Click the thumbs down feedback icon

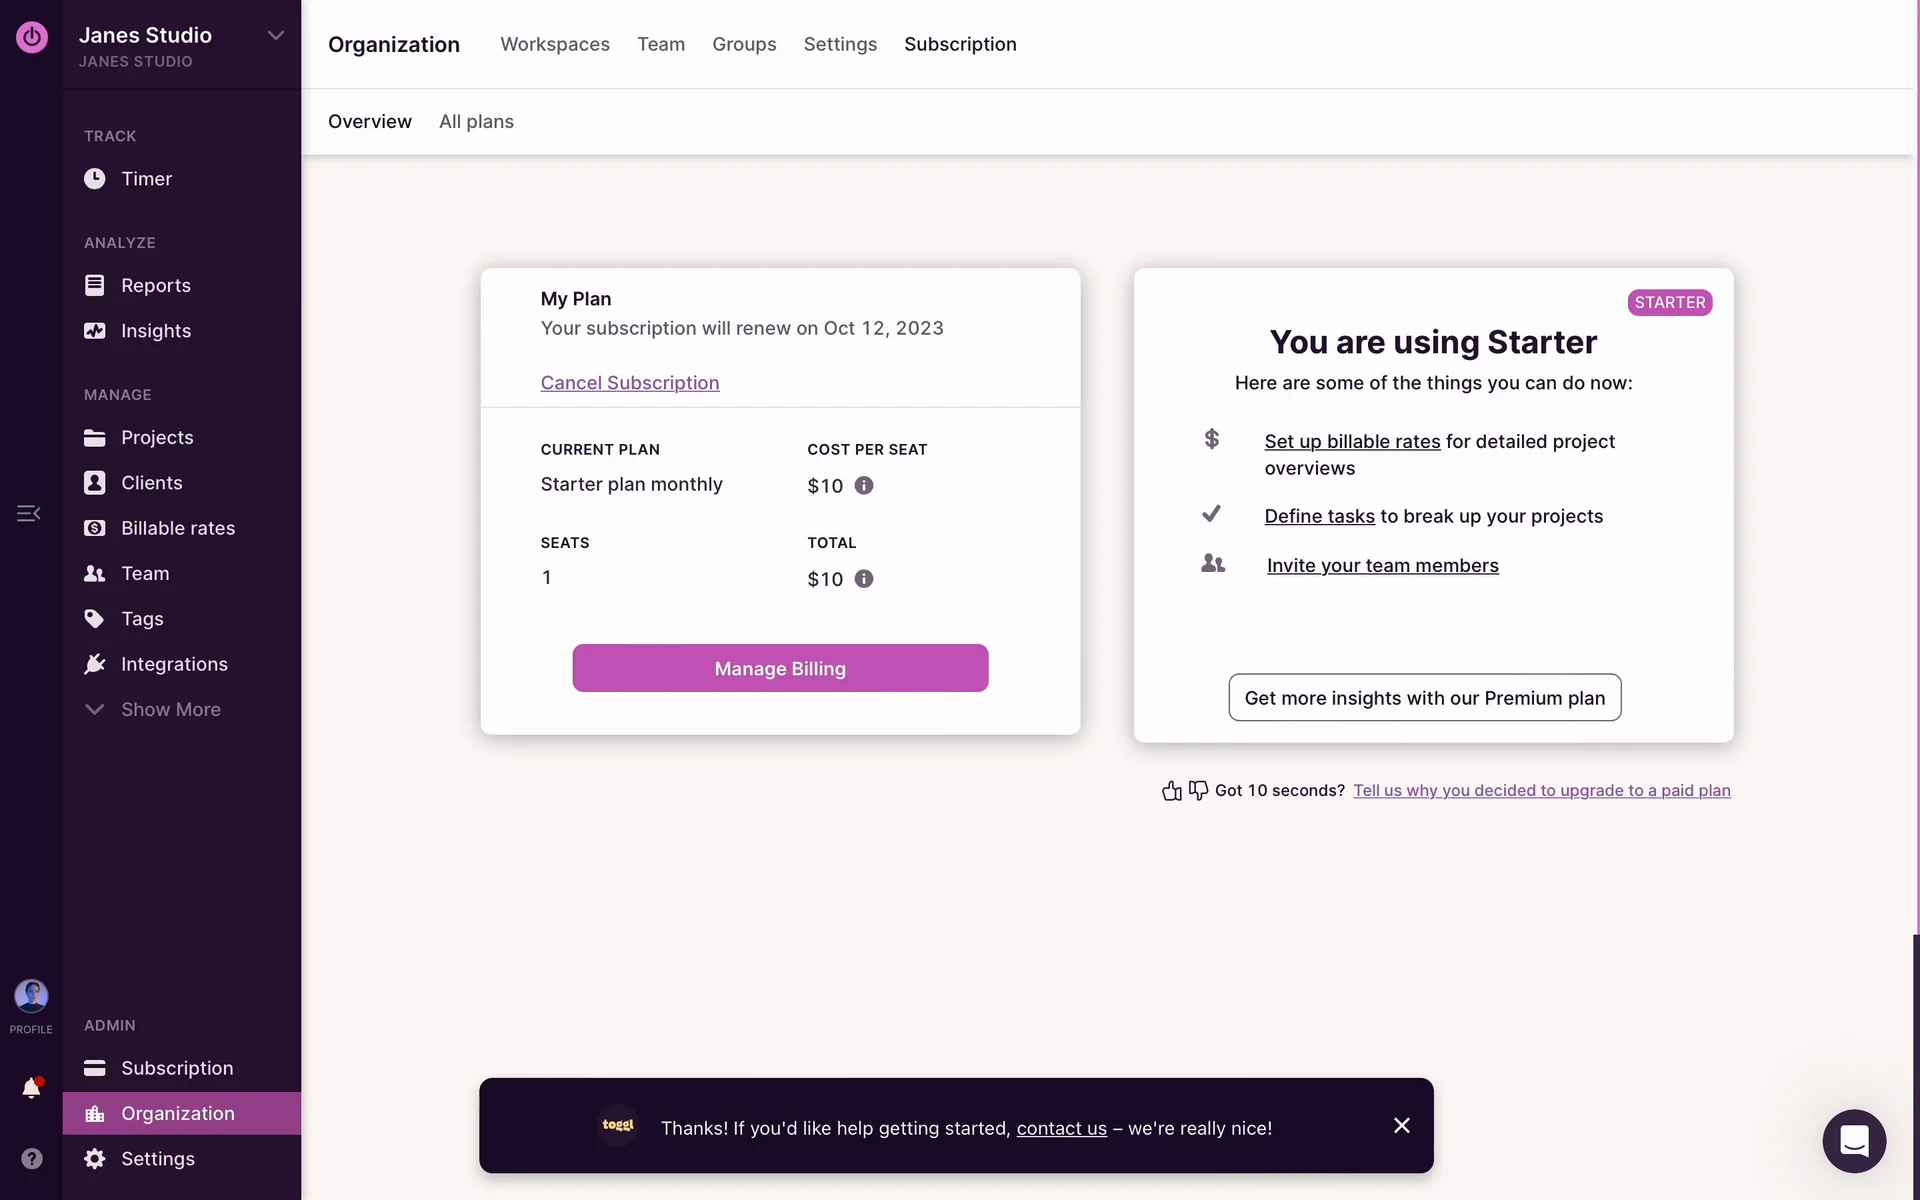[1198, 791]
